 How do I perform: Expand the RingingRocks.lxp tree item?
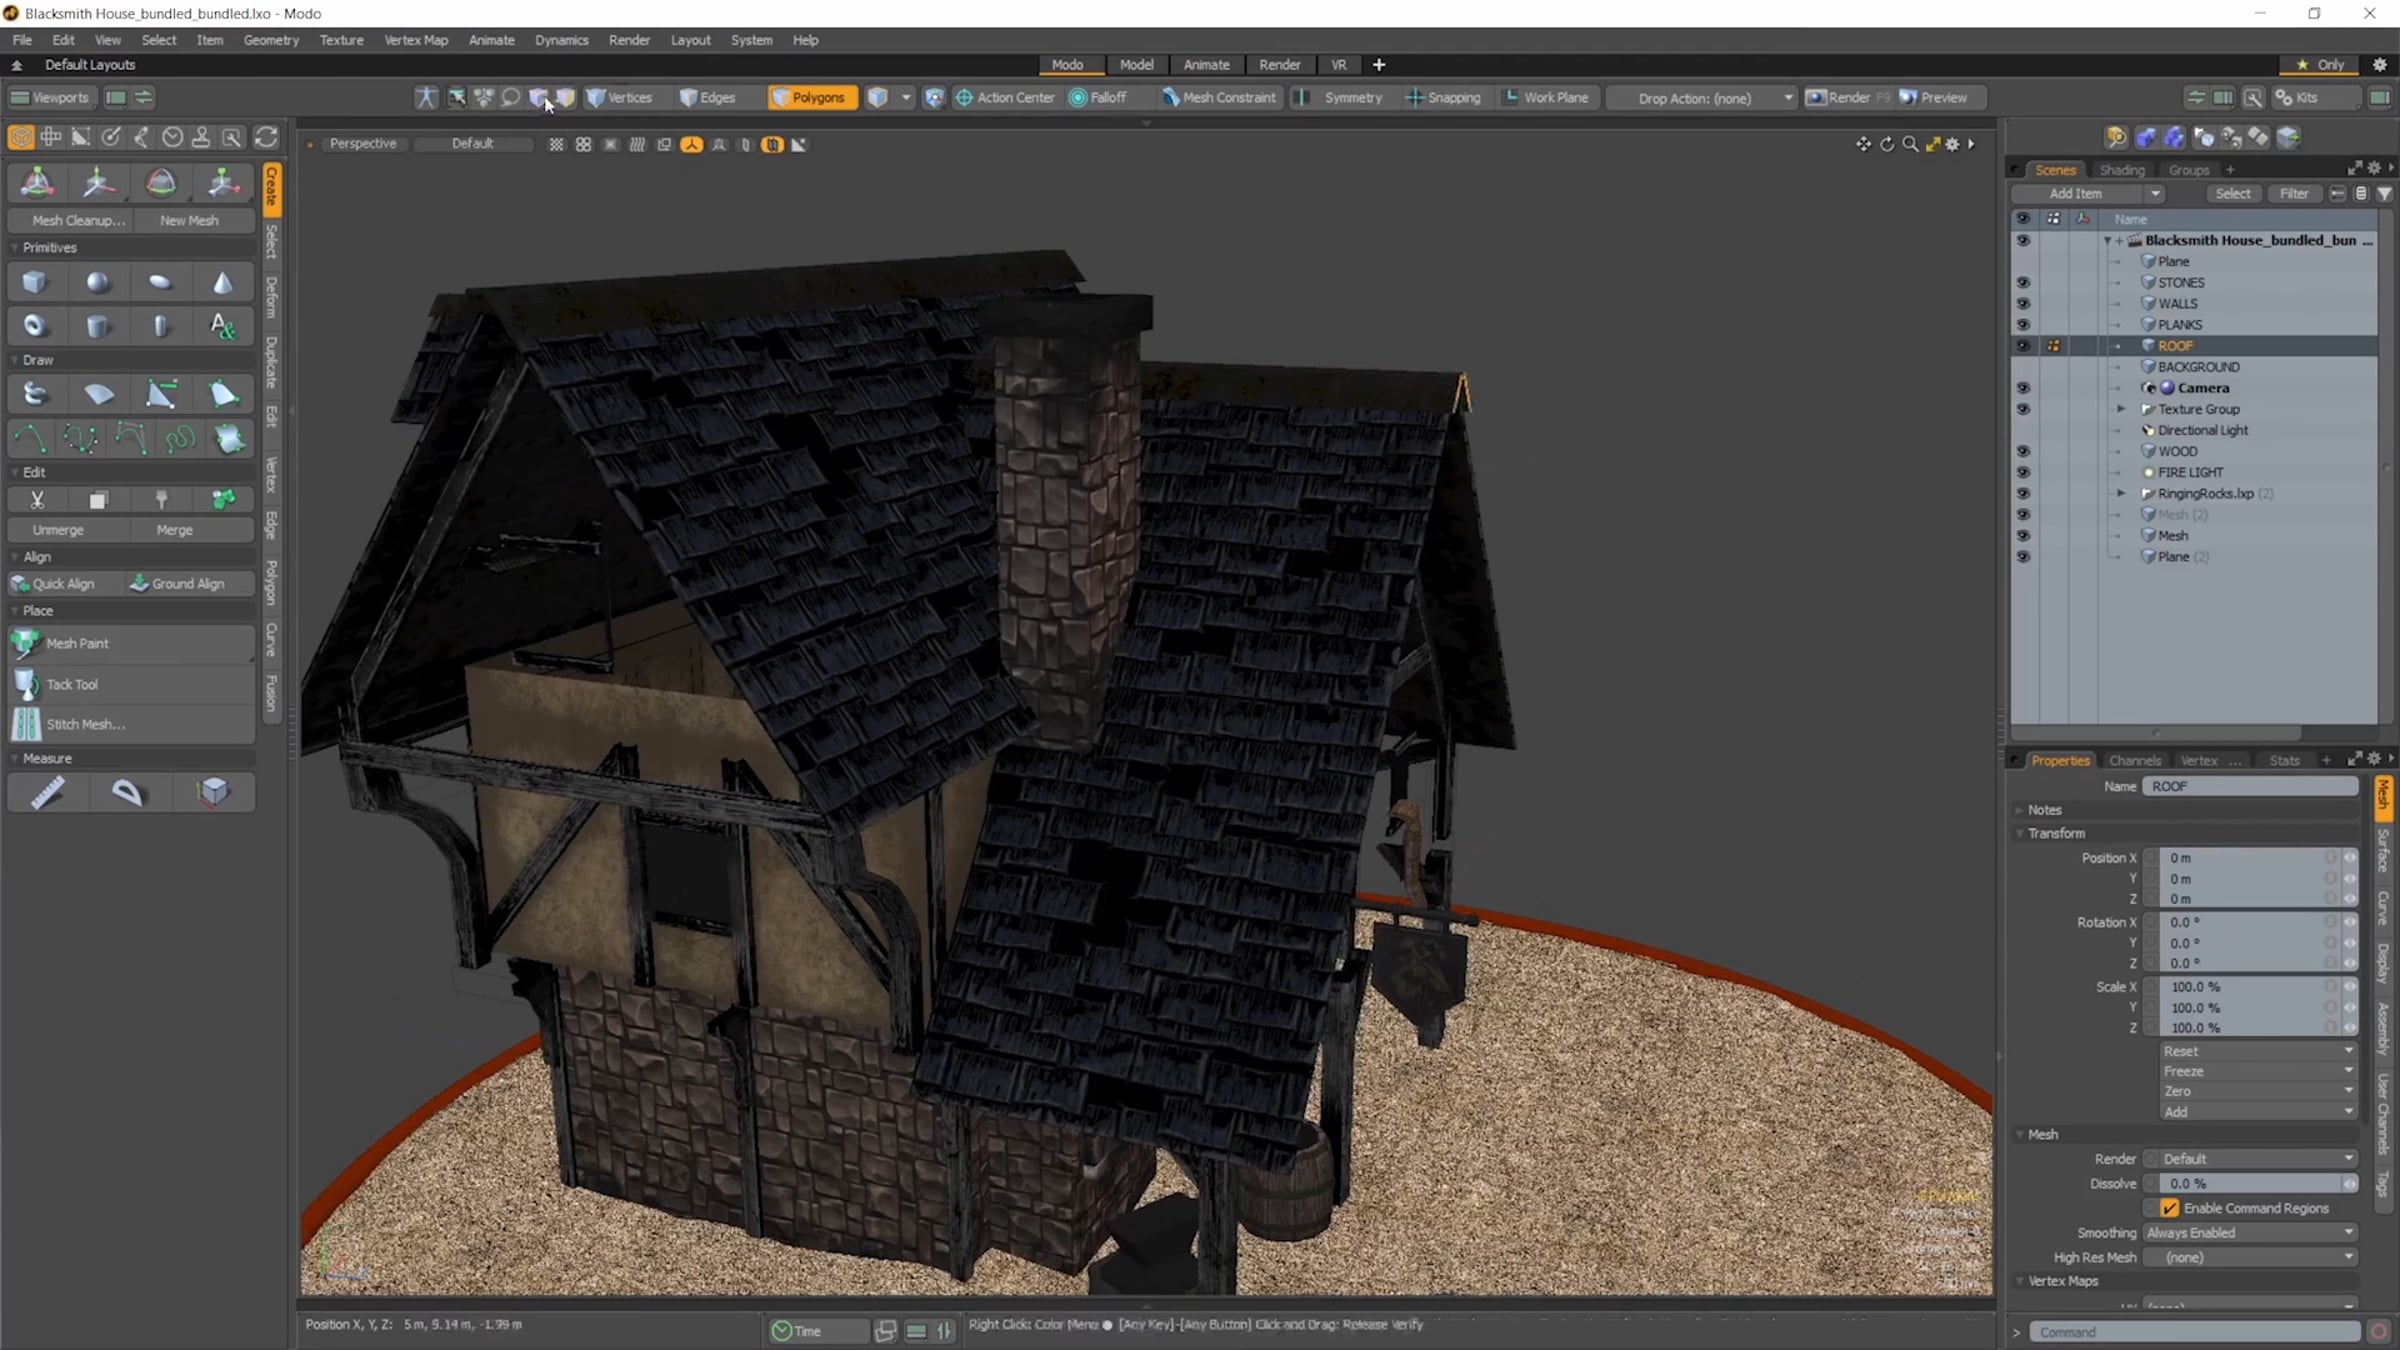pyautogui.click(x=2121, y=493)
